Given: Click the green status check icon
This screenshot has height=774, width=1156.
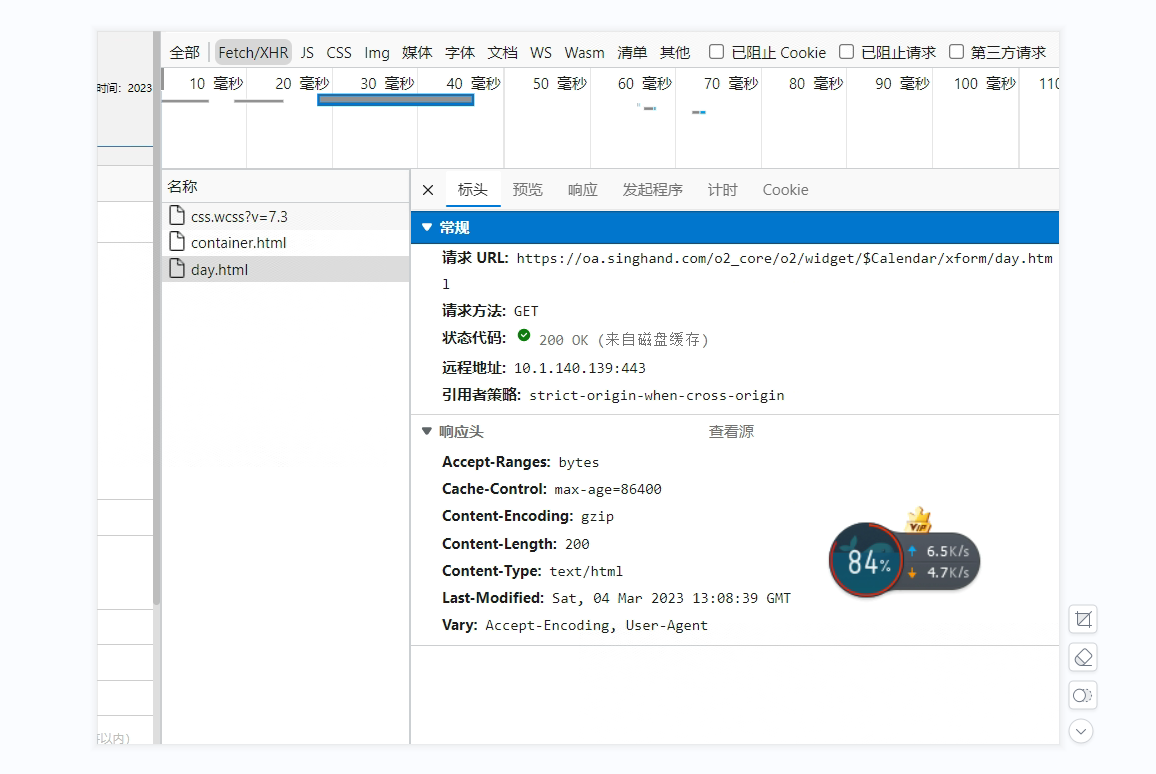Looking at the screenshot, I should tap(524, 336).
